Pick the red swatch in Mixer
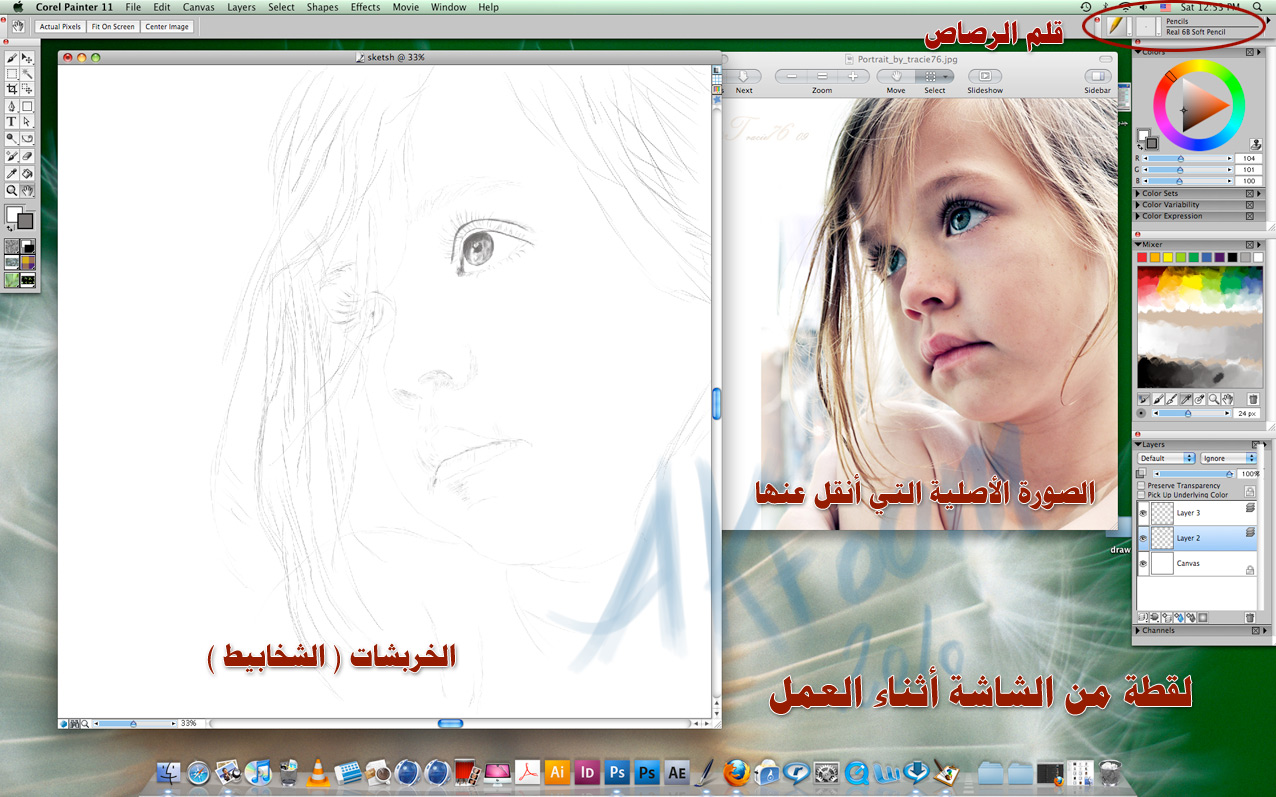Image resolution: width=1276 pixels, height=797 pixels. (x=1143, y=257)
